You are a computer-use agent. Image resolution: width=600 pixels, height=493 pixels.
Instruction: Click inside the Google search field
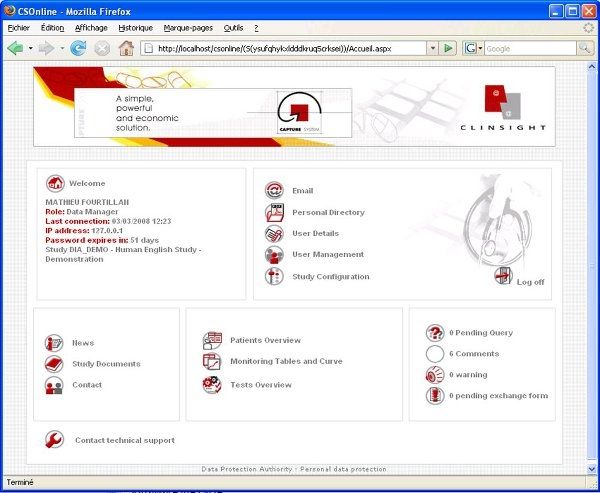pos(524,48)
